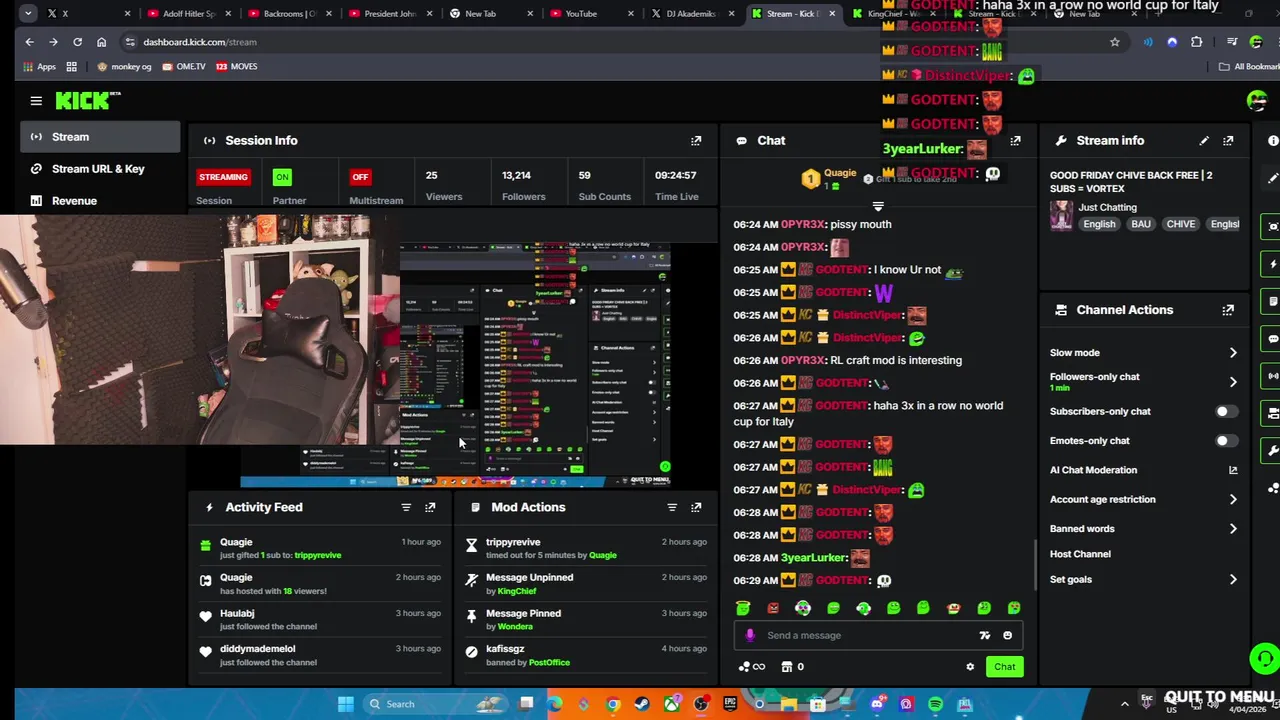This screenshot has width=1280, height=720.
Task: Pop out the Mod Actions panel
Action: [x=696, y=507]
